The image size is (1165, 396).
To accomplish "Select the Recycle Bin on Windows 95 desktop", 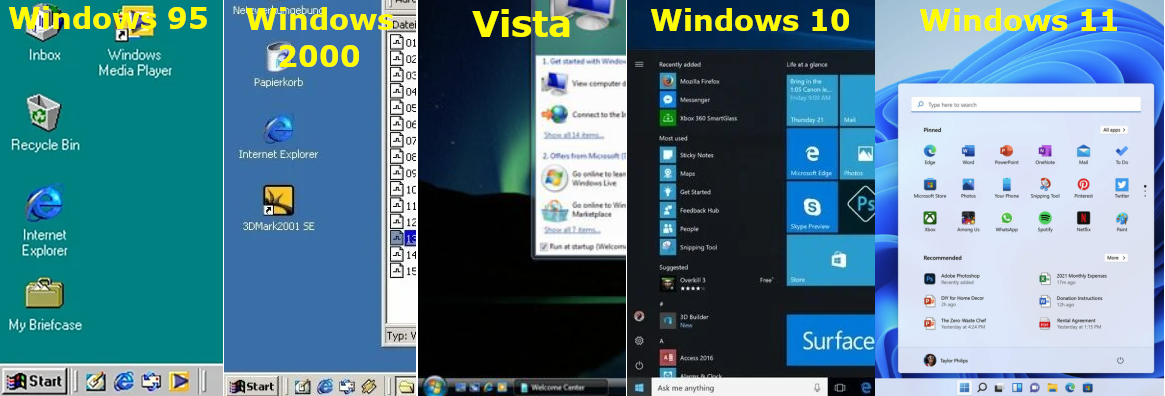I will click(x=45, y=124).
